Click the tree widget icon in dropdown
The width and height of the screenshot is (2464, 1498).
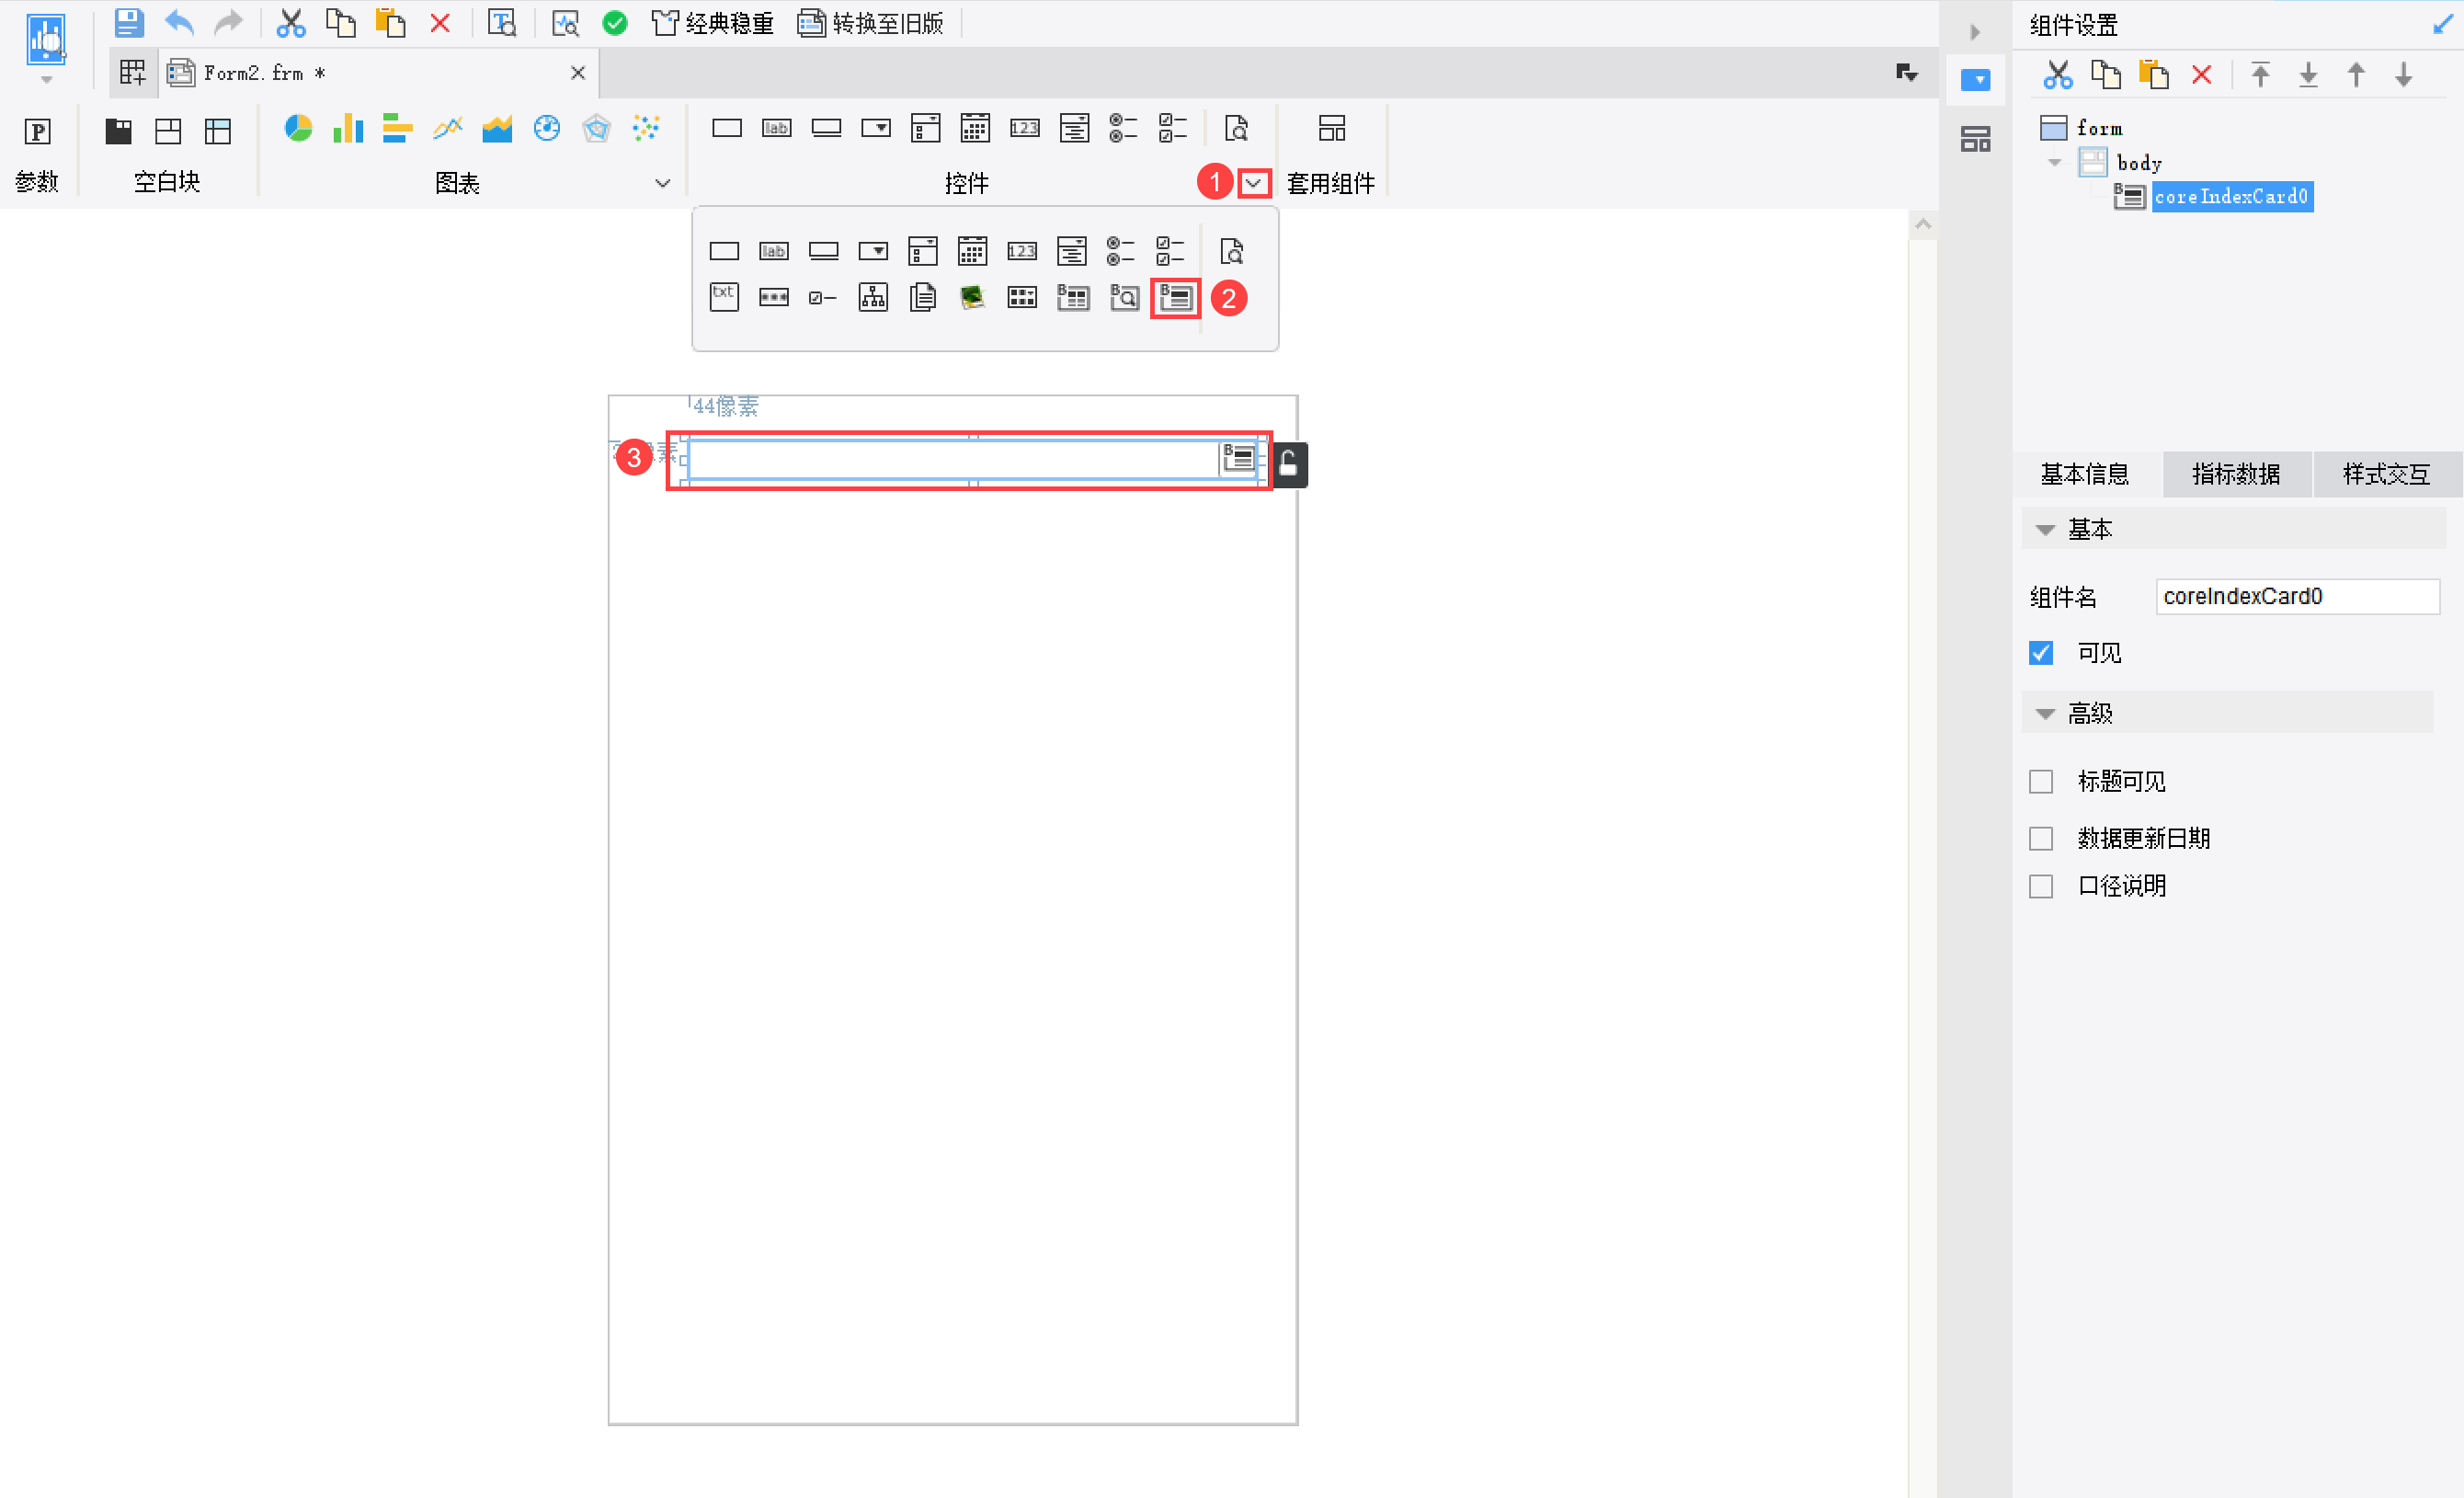pyautogui.click(x=872, y=298)
